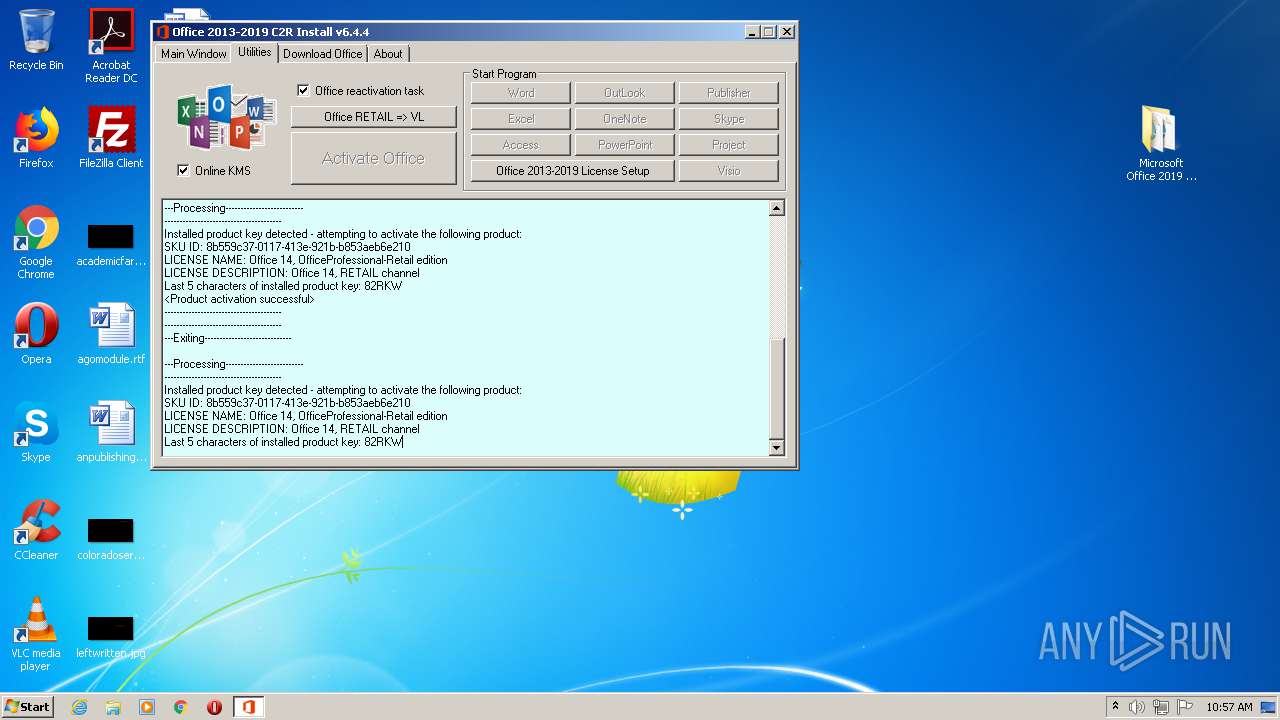Open Acrobat Reader DC desktop shortcut
1280x720 pixels.
(x=111, y=46)
